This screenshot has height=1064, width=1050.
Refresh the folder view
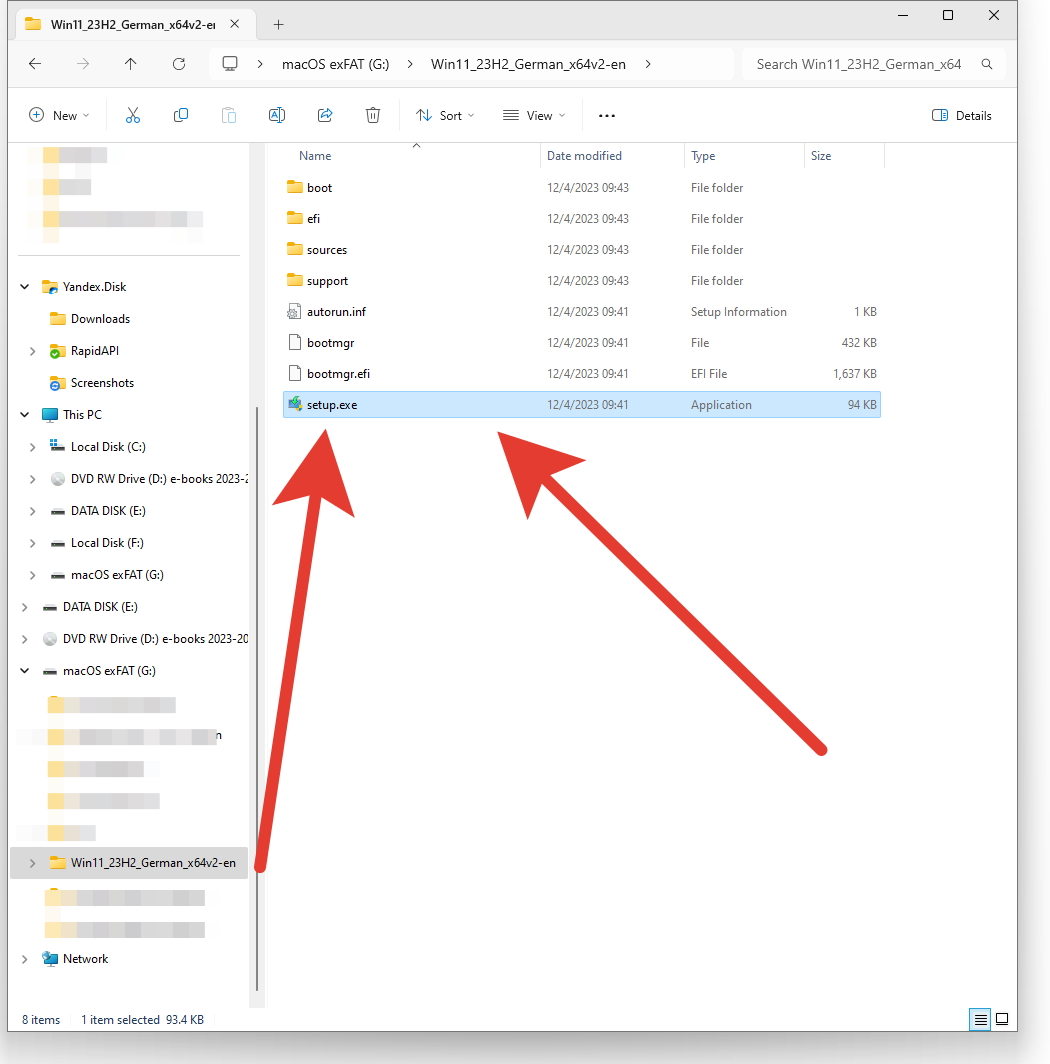point(179,64)
